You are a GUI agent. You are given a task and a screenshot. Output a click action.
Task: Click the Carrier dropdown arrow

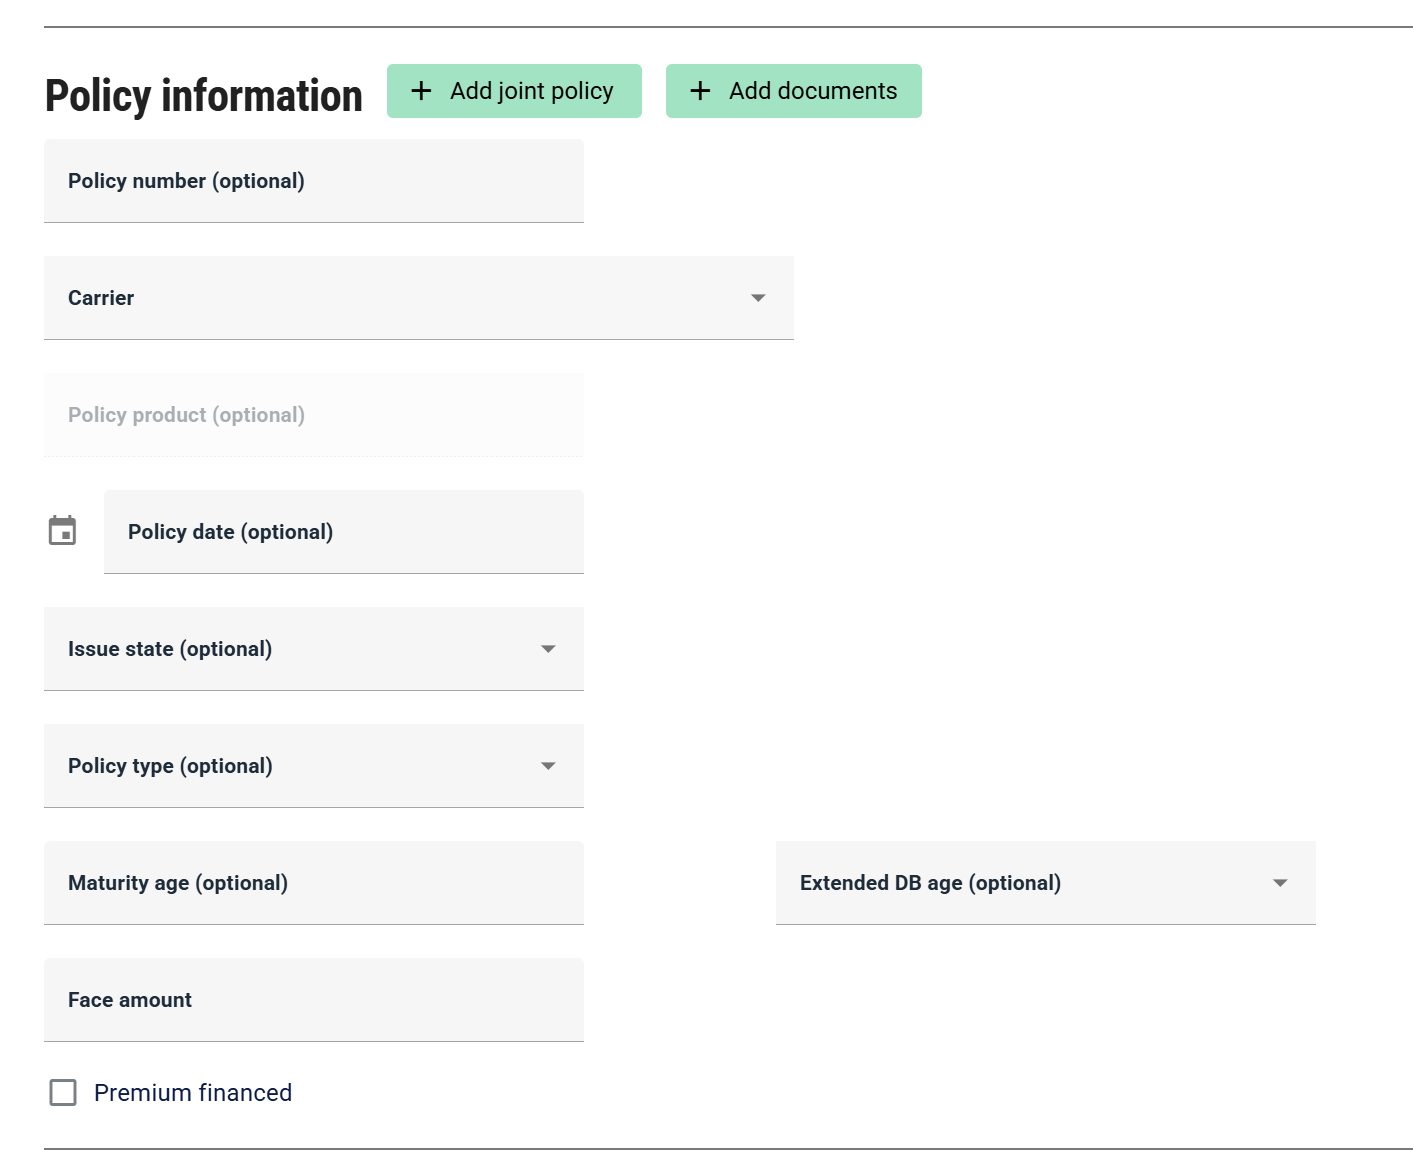click(x=758, y=298)
